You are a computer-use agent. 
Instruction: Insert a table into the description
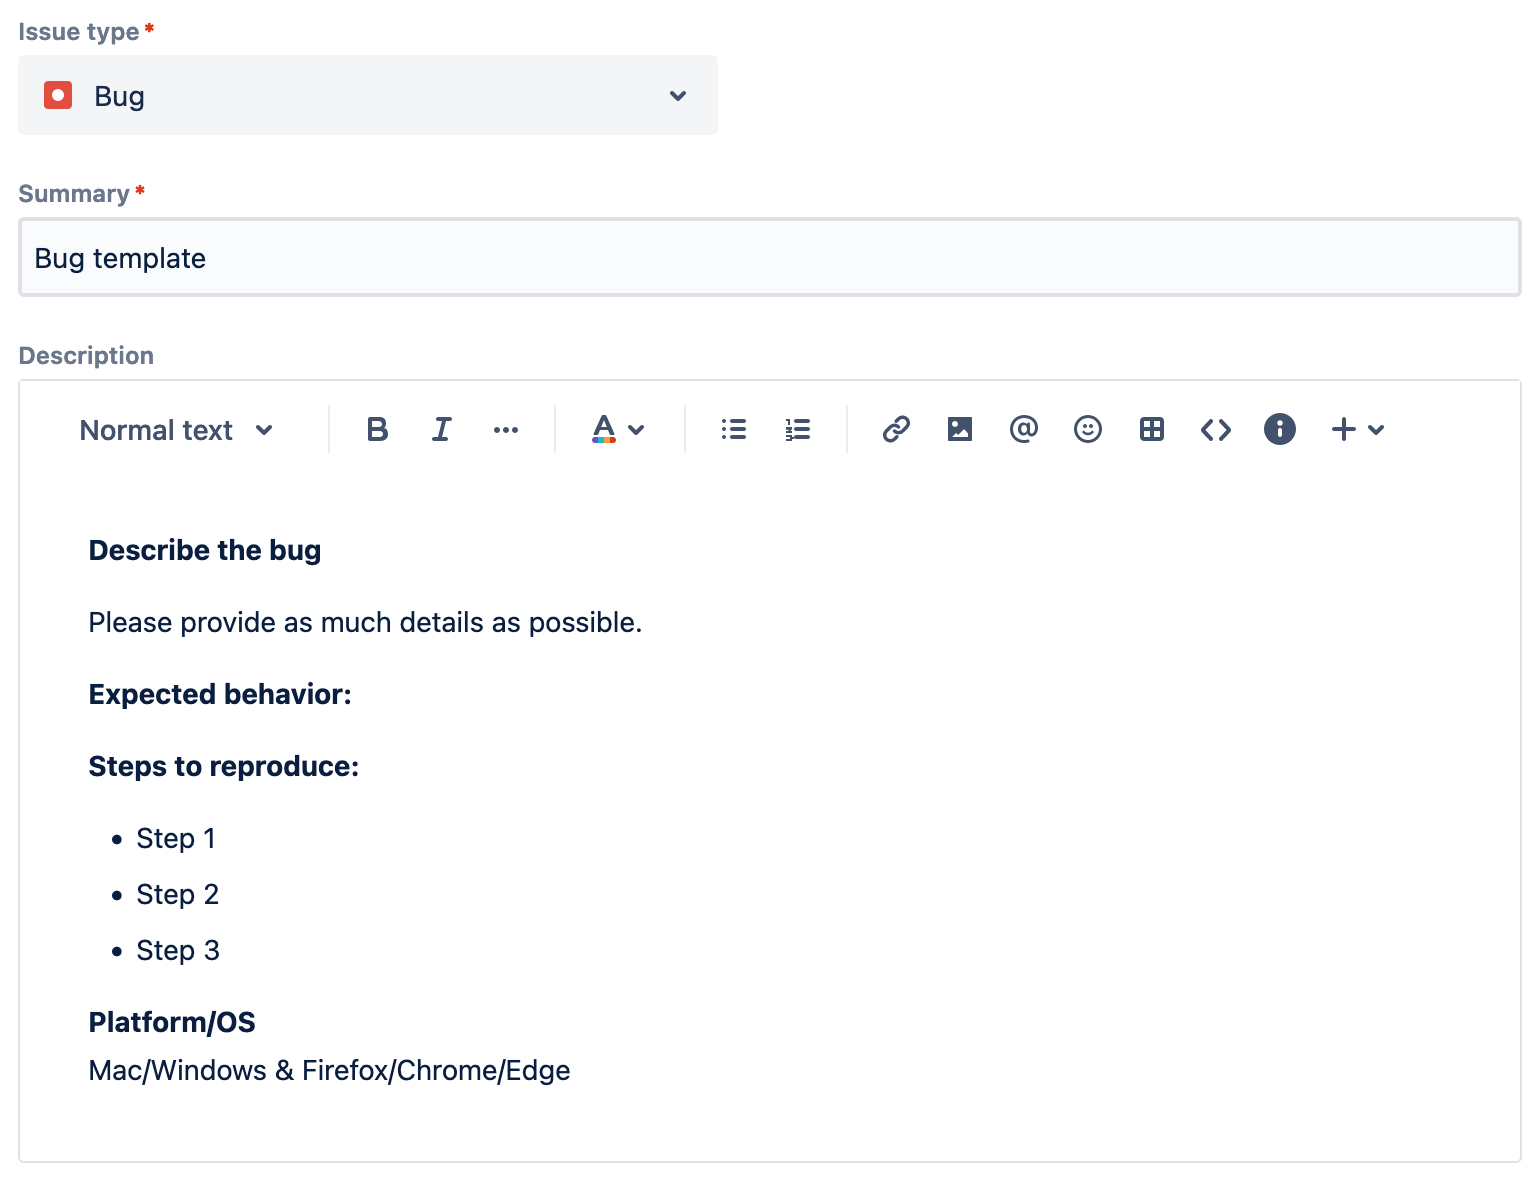coord(1151,429)
